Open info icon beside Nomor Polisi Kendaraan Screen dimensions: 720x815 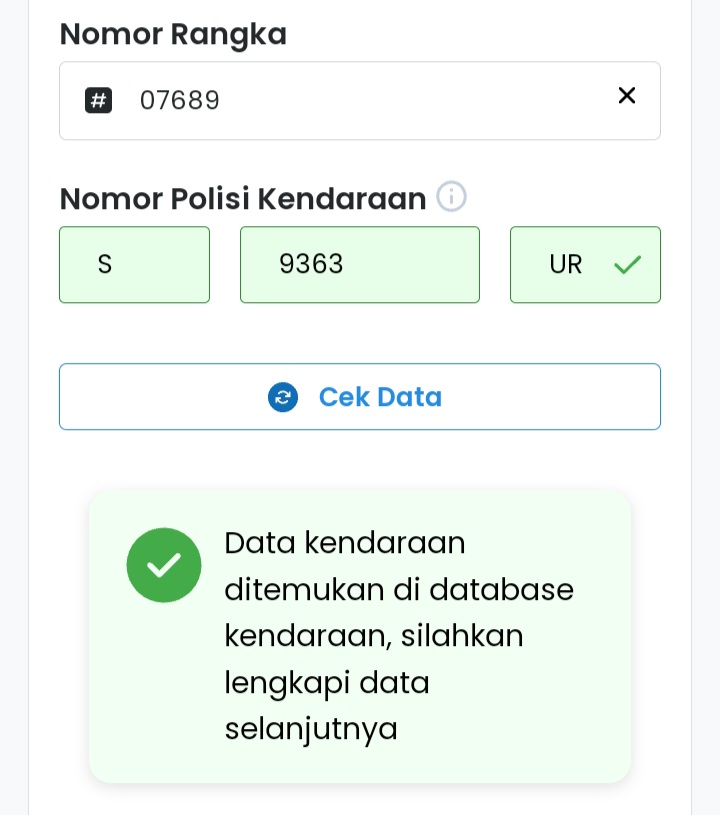pyautogui.click(x=452, y=197)
